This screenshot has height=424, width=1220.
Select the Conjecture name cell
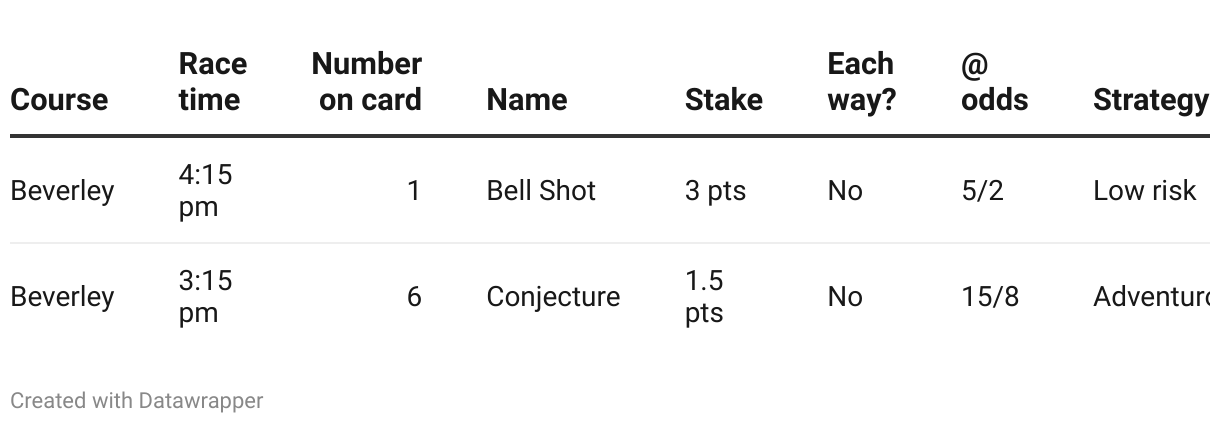click(x=553, y=296)
